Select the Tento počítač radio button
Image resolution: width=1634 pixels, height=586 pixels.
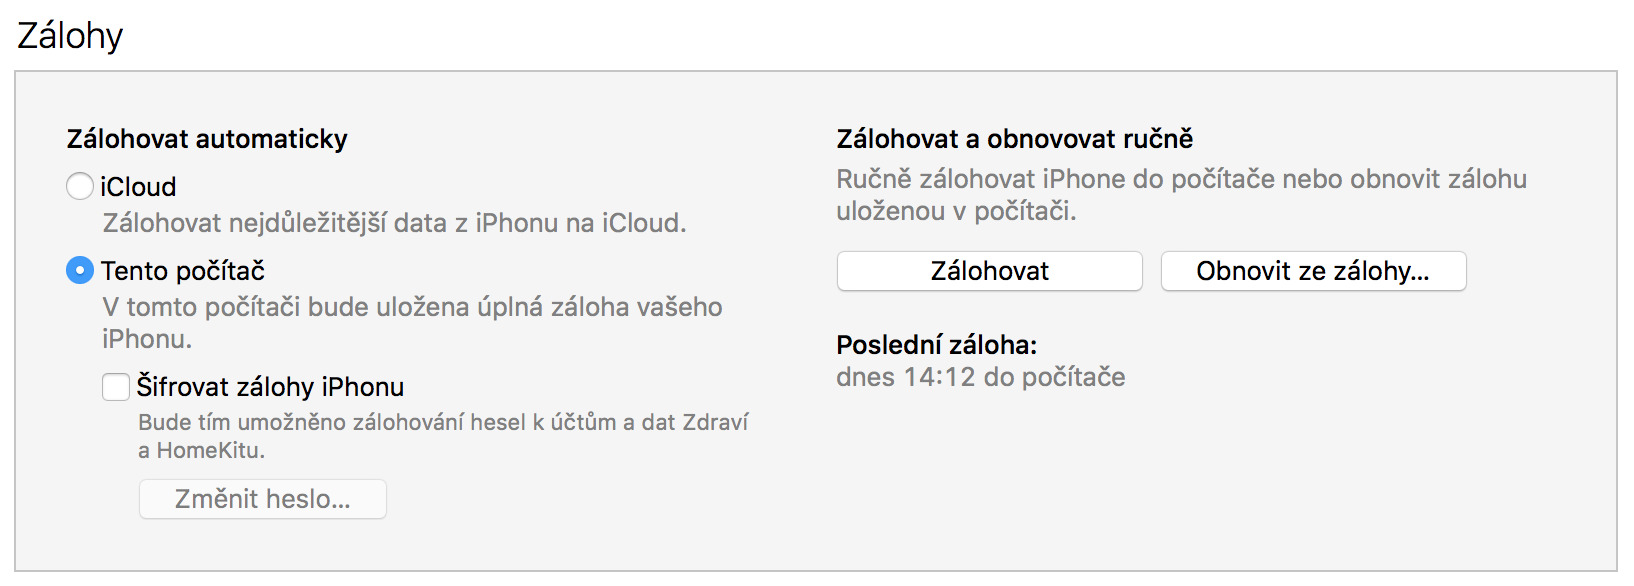click(80, 270)
